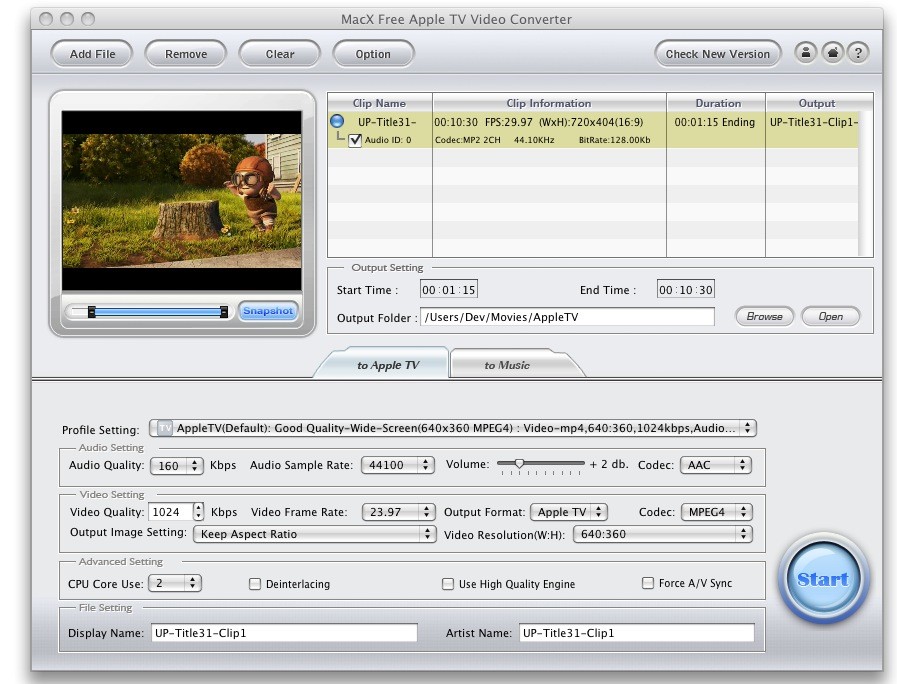Enable Use High Quality Engine checkbox
The height and width of the screenshot is (684, 897).
pos(448,584)
